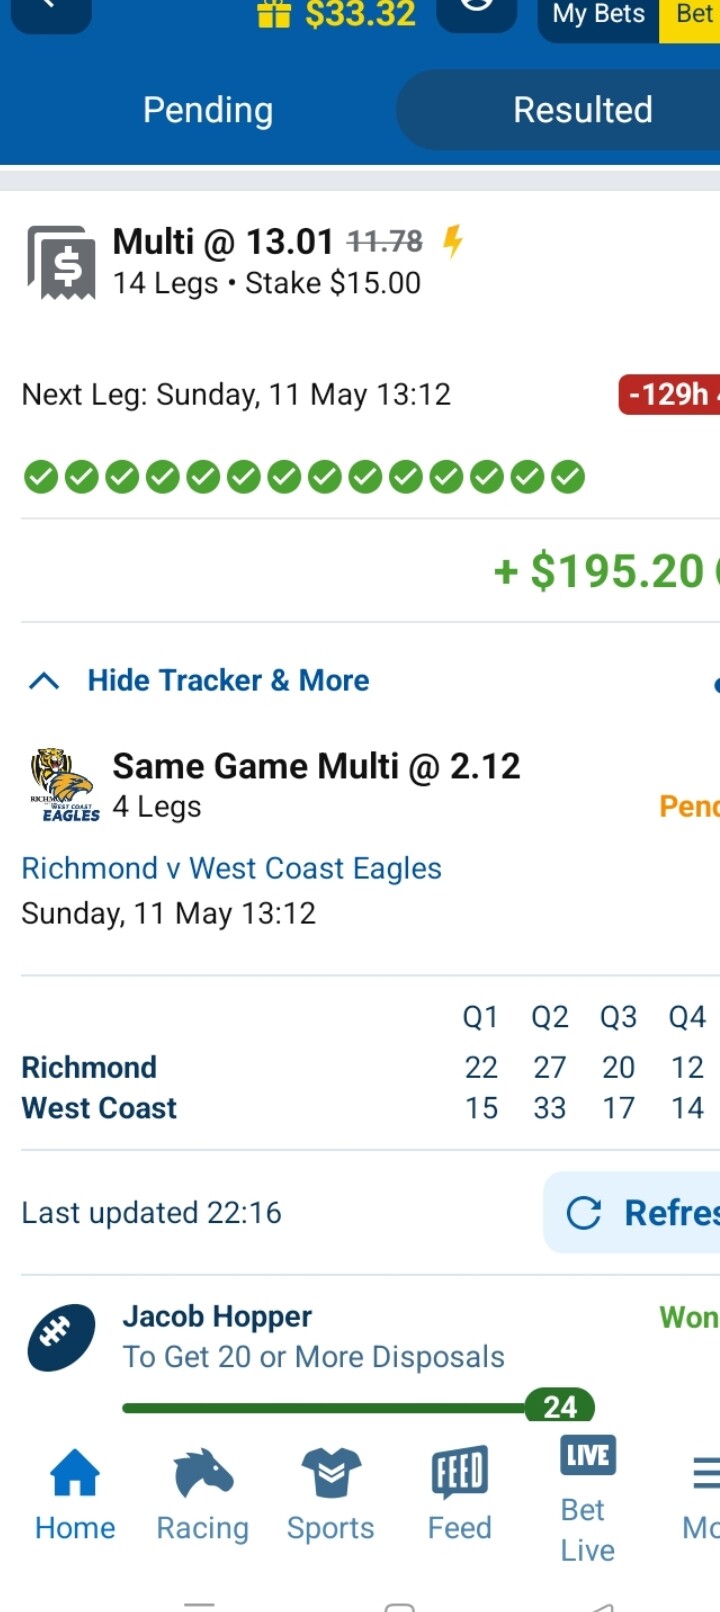Switch to the Pending tab
This screenshot has width=720, height=1612.
click(208, 110)
